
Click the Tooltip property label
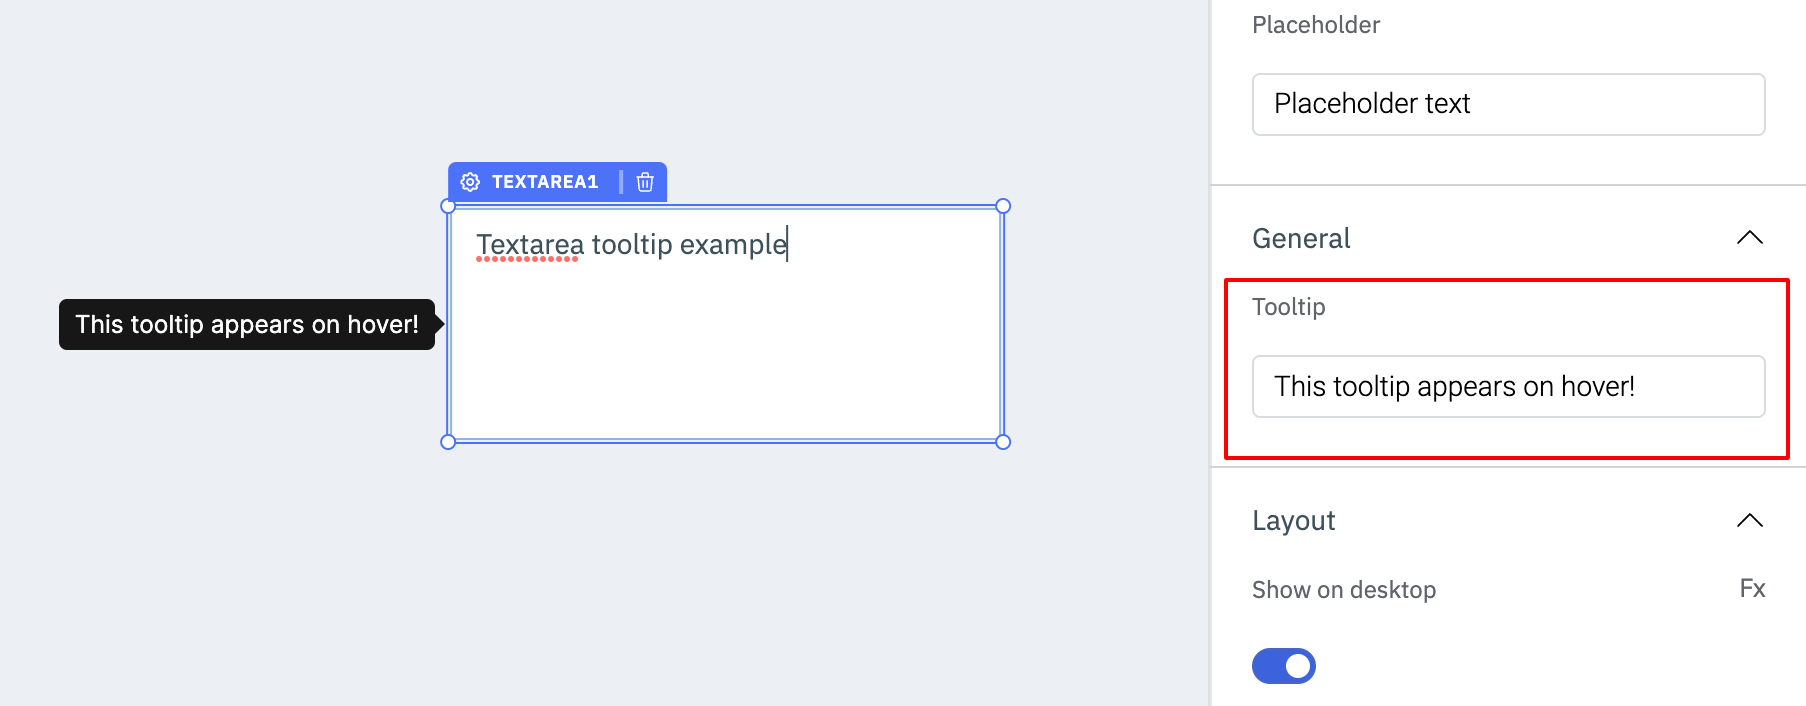[1288, 307]
